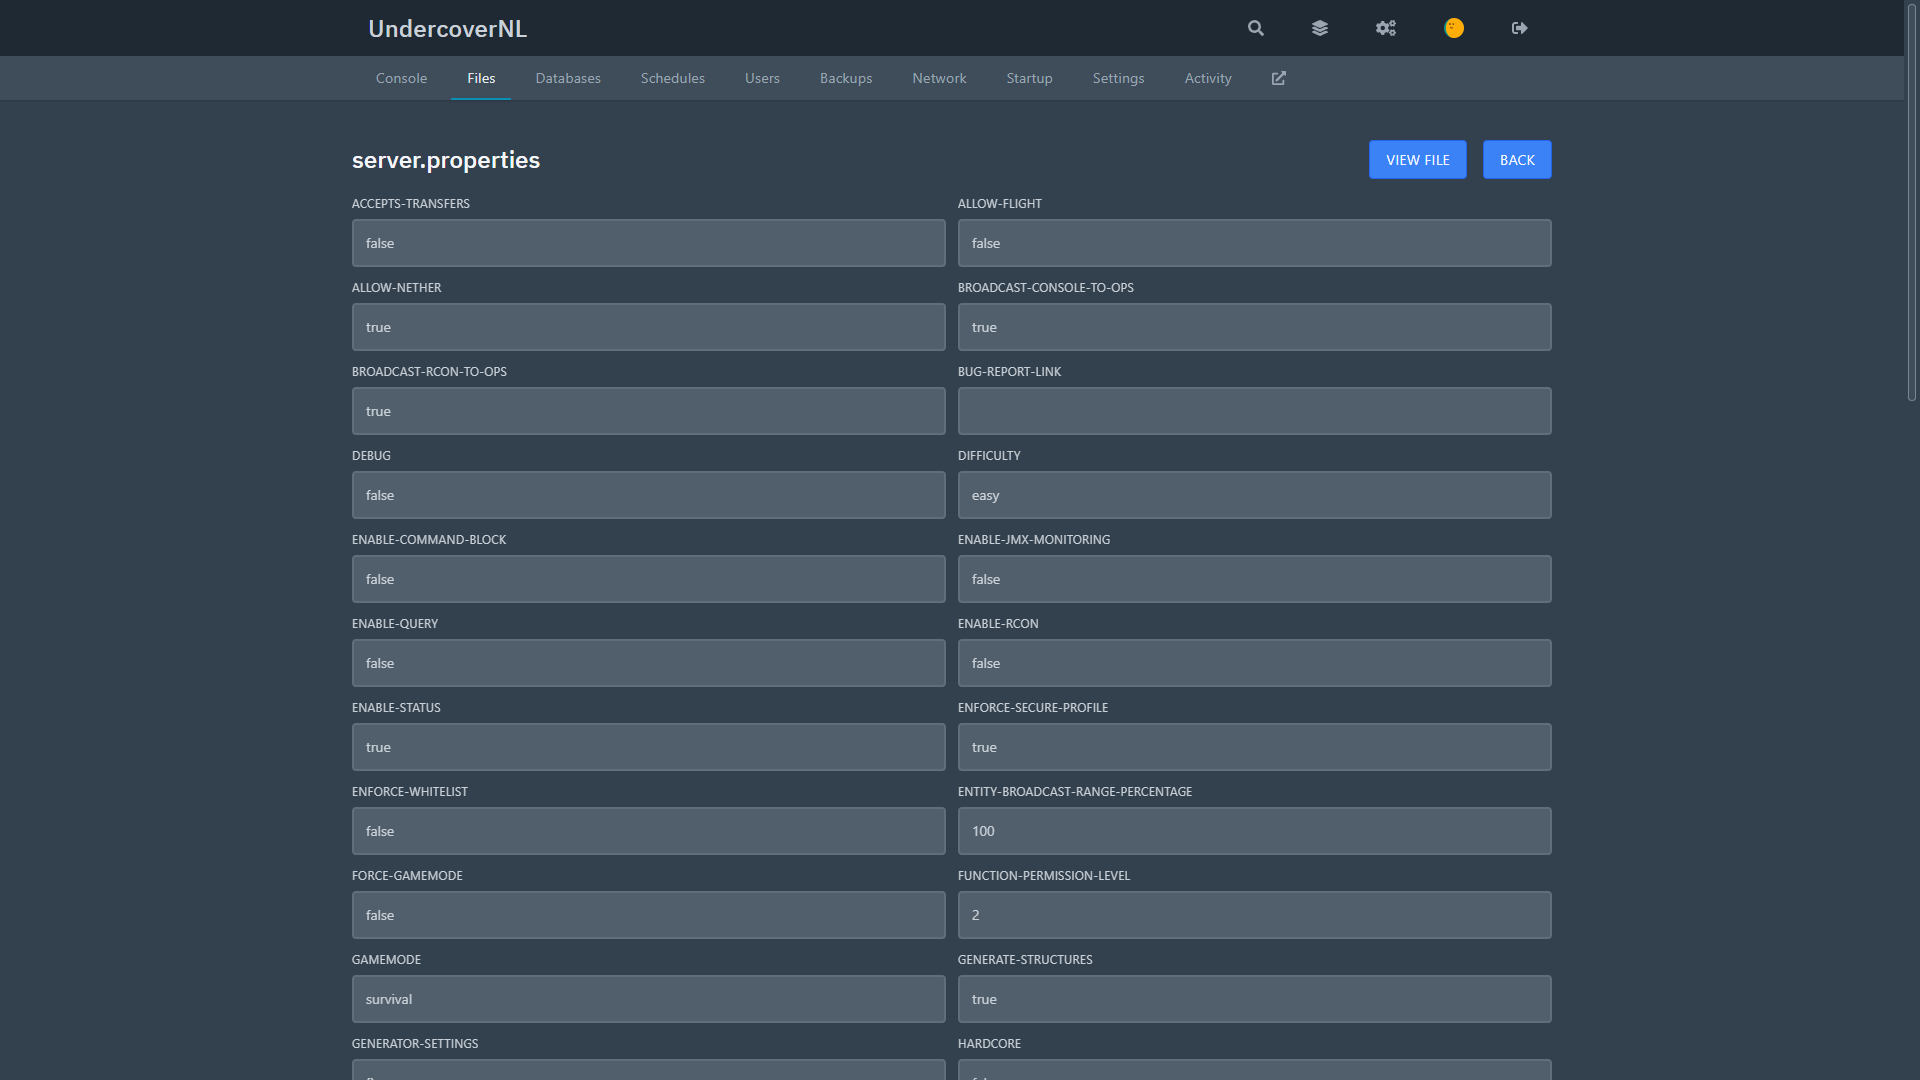Go to the Schedules tab

672,77
